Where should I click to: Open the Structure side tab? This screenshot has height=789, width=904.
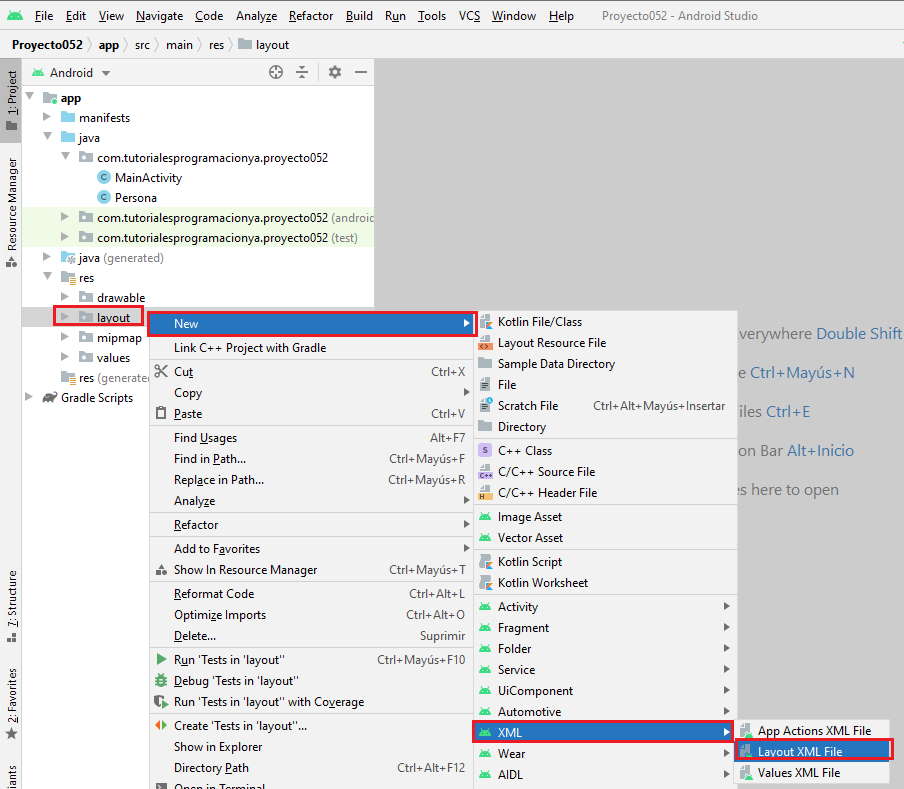[11, 606]
